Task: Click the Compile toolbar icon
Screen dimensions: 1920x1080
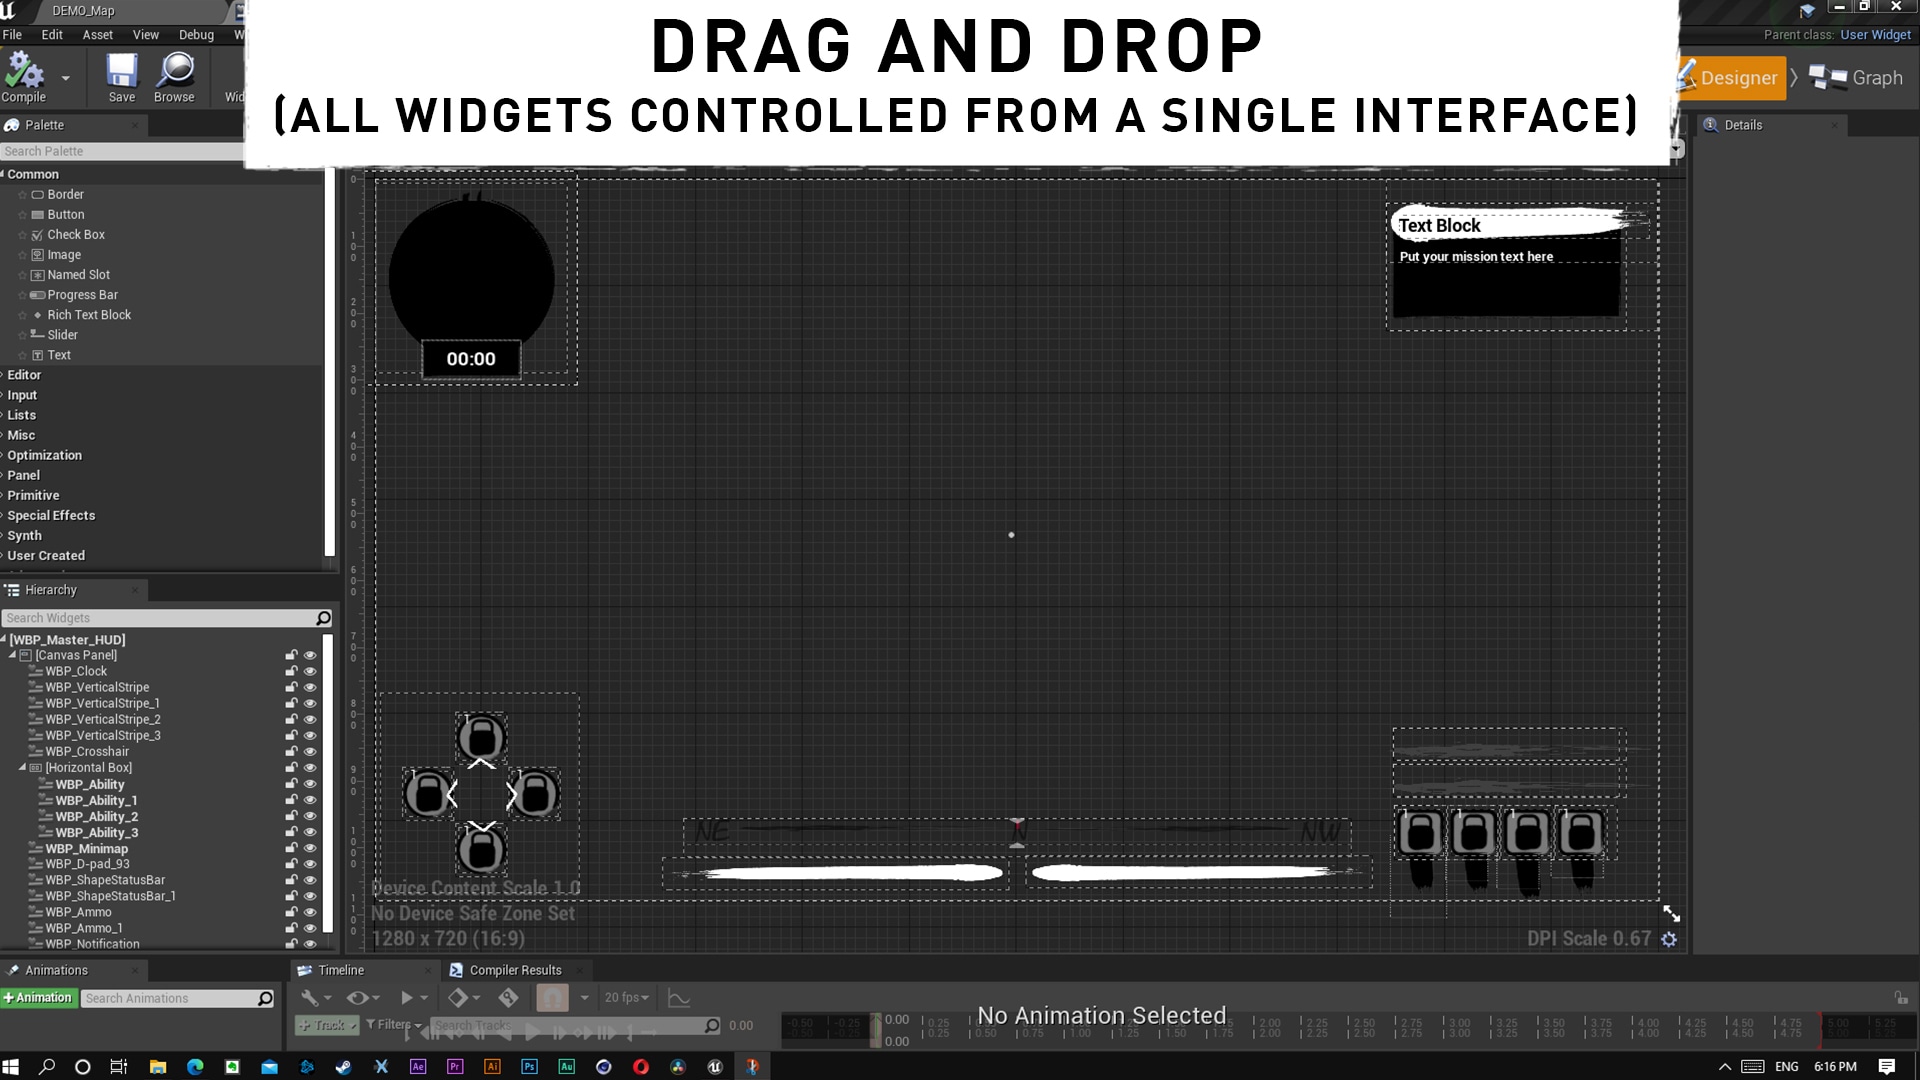Action: tap(24, 72)
